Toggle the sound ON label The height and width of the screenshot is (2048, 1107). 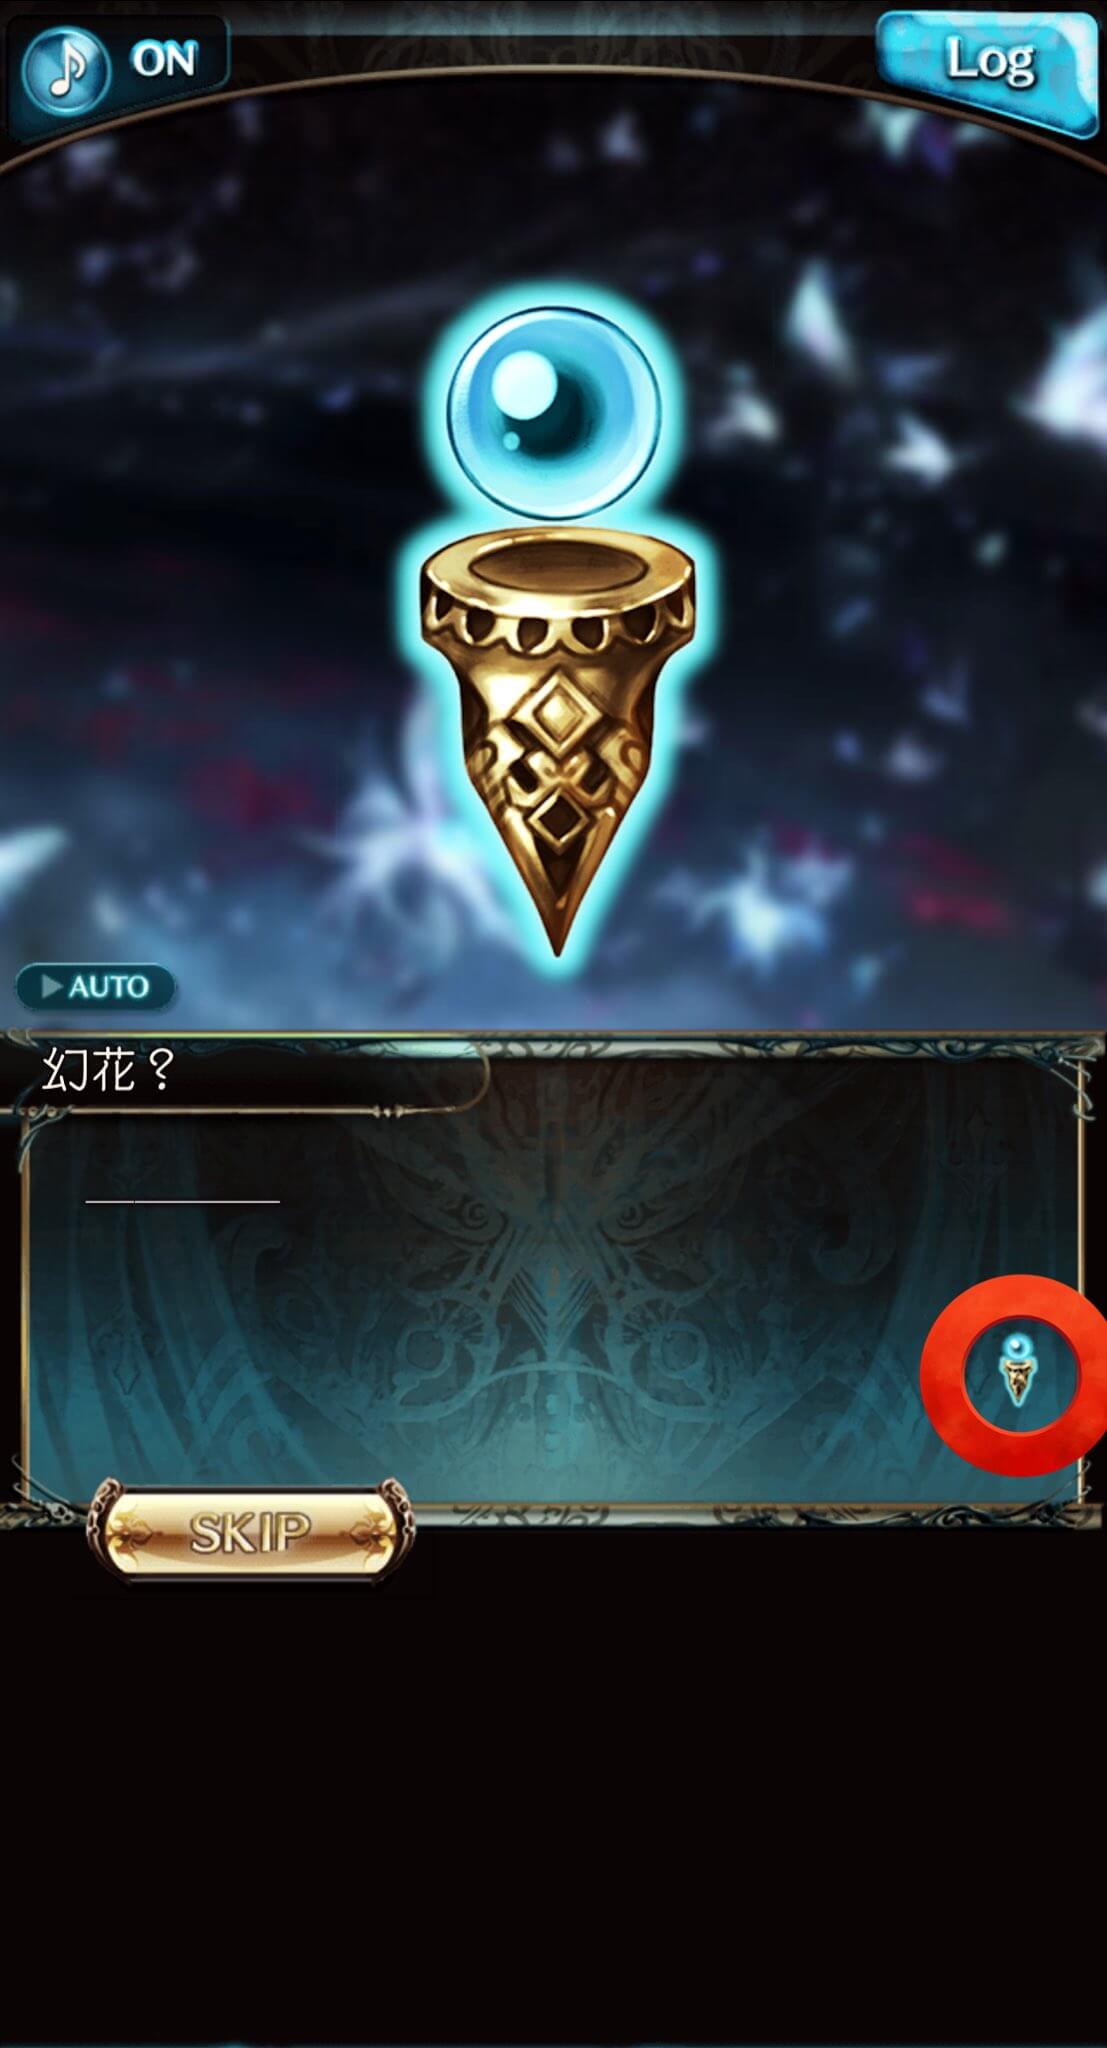click(x=164, y=61)
